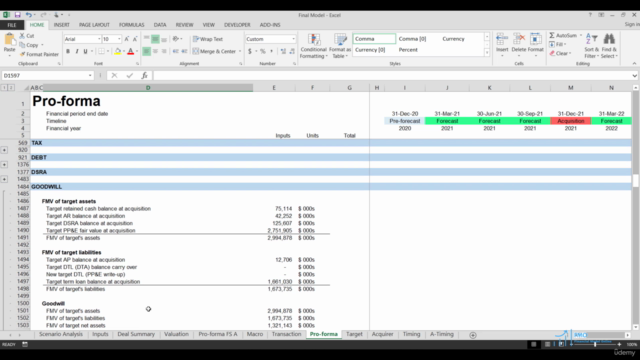
Task: Toggle Align Left for the cell
Action: 146,51
